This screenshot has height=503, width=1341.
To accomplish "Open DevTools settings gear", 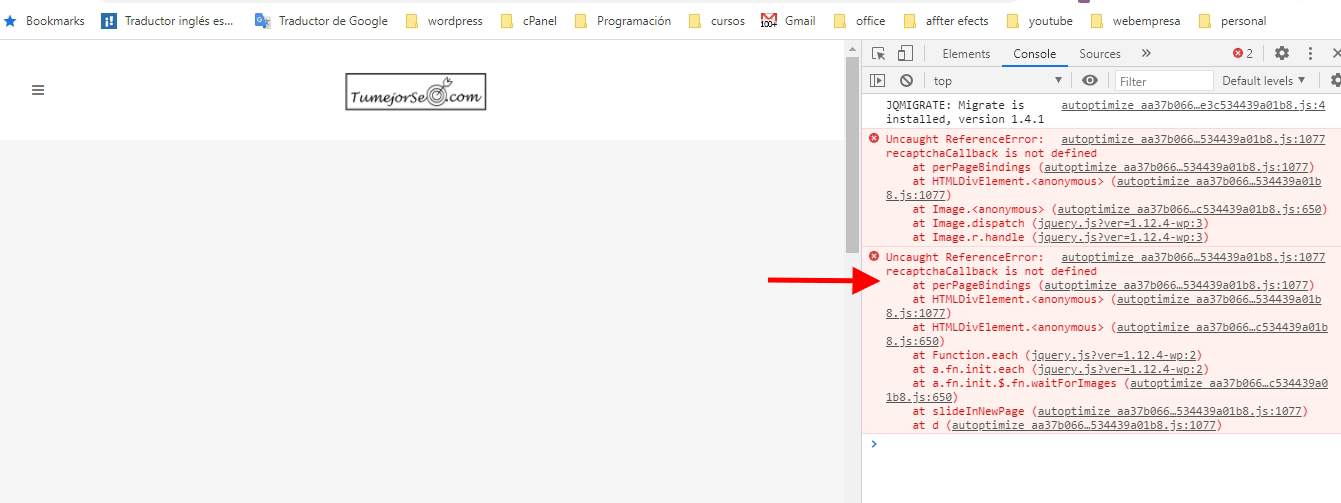I will point(1282,54).
